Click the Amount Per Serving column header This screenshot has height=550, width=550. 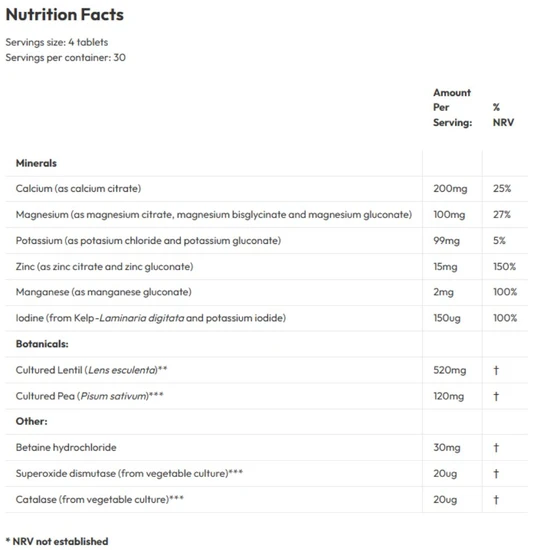(x=452, y=107)
